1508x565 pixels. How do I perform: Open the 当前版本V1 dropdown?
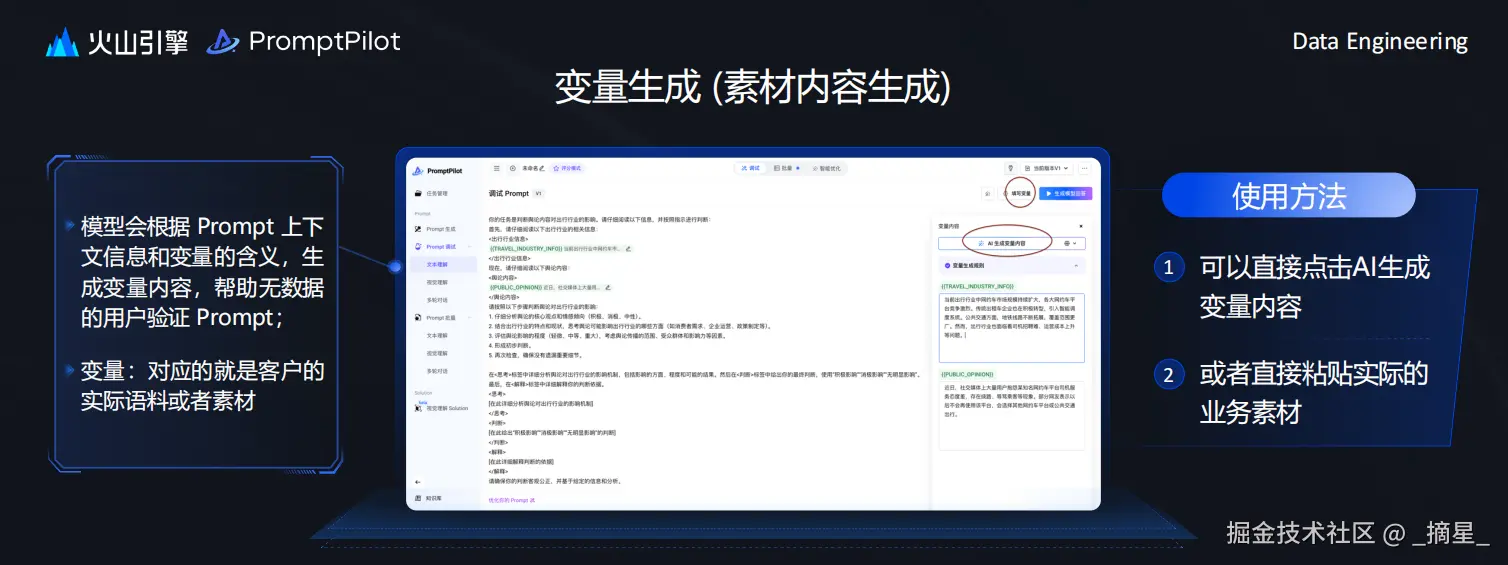(x=1048, y=168)
